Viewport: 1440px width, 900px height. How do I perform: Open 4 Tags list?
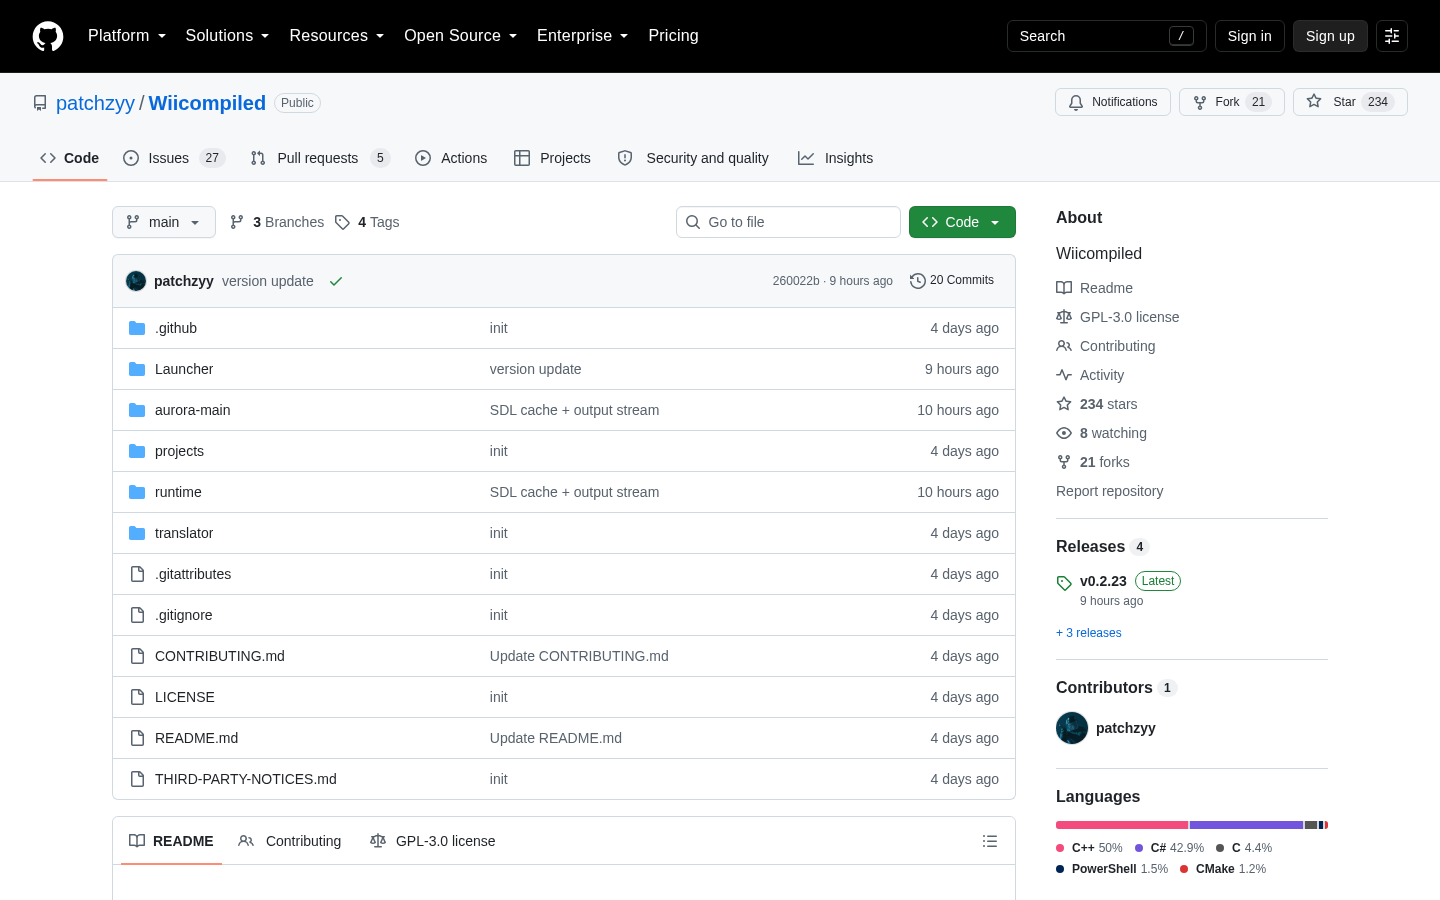pyautogui.click(x=367, y=222)
